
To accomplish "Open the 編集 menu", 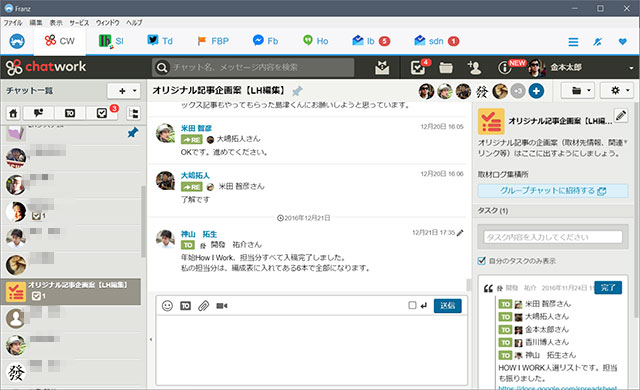I will (36, 22).
